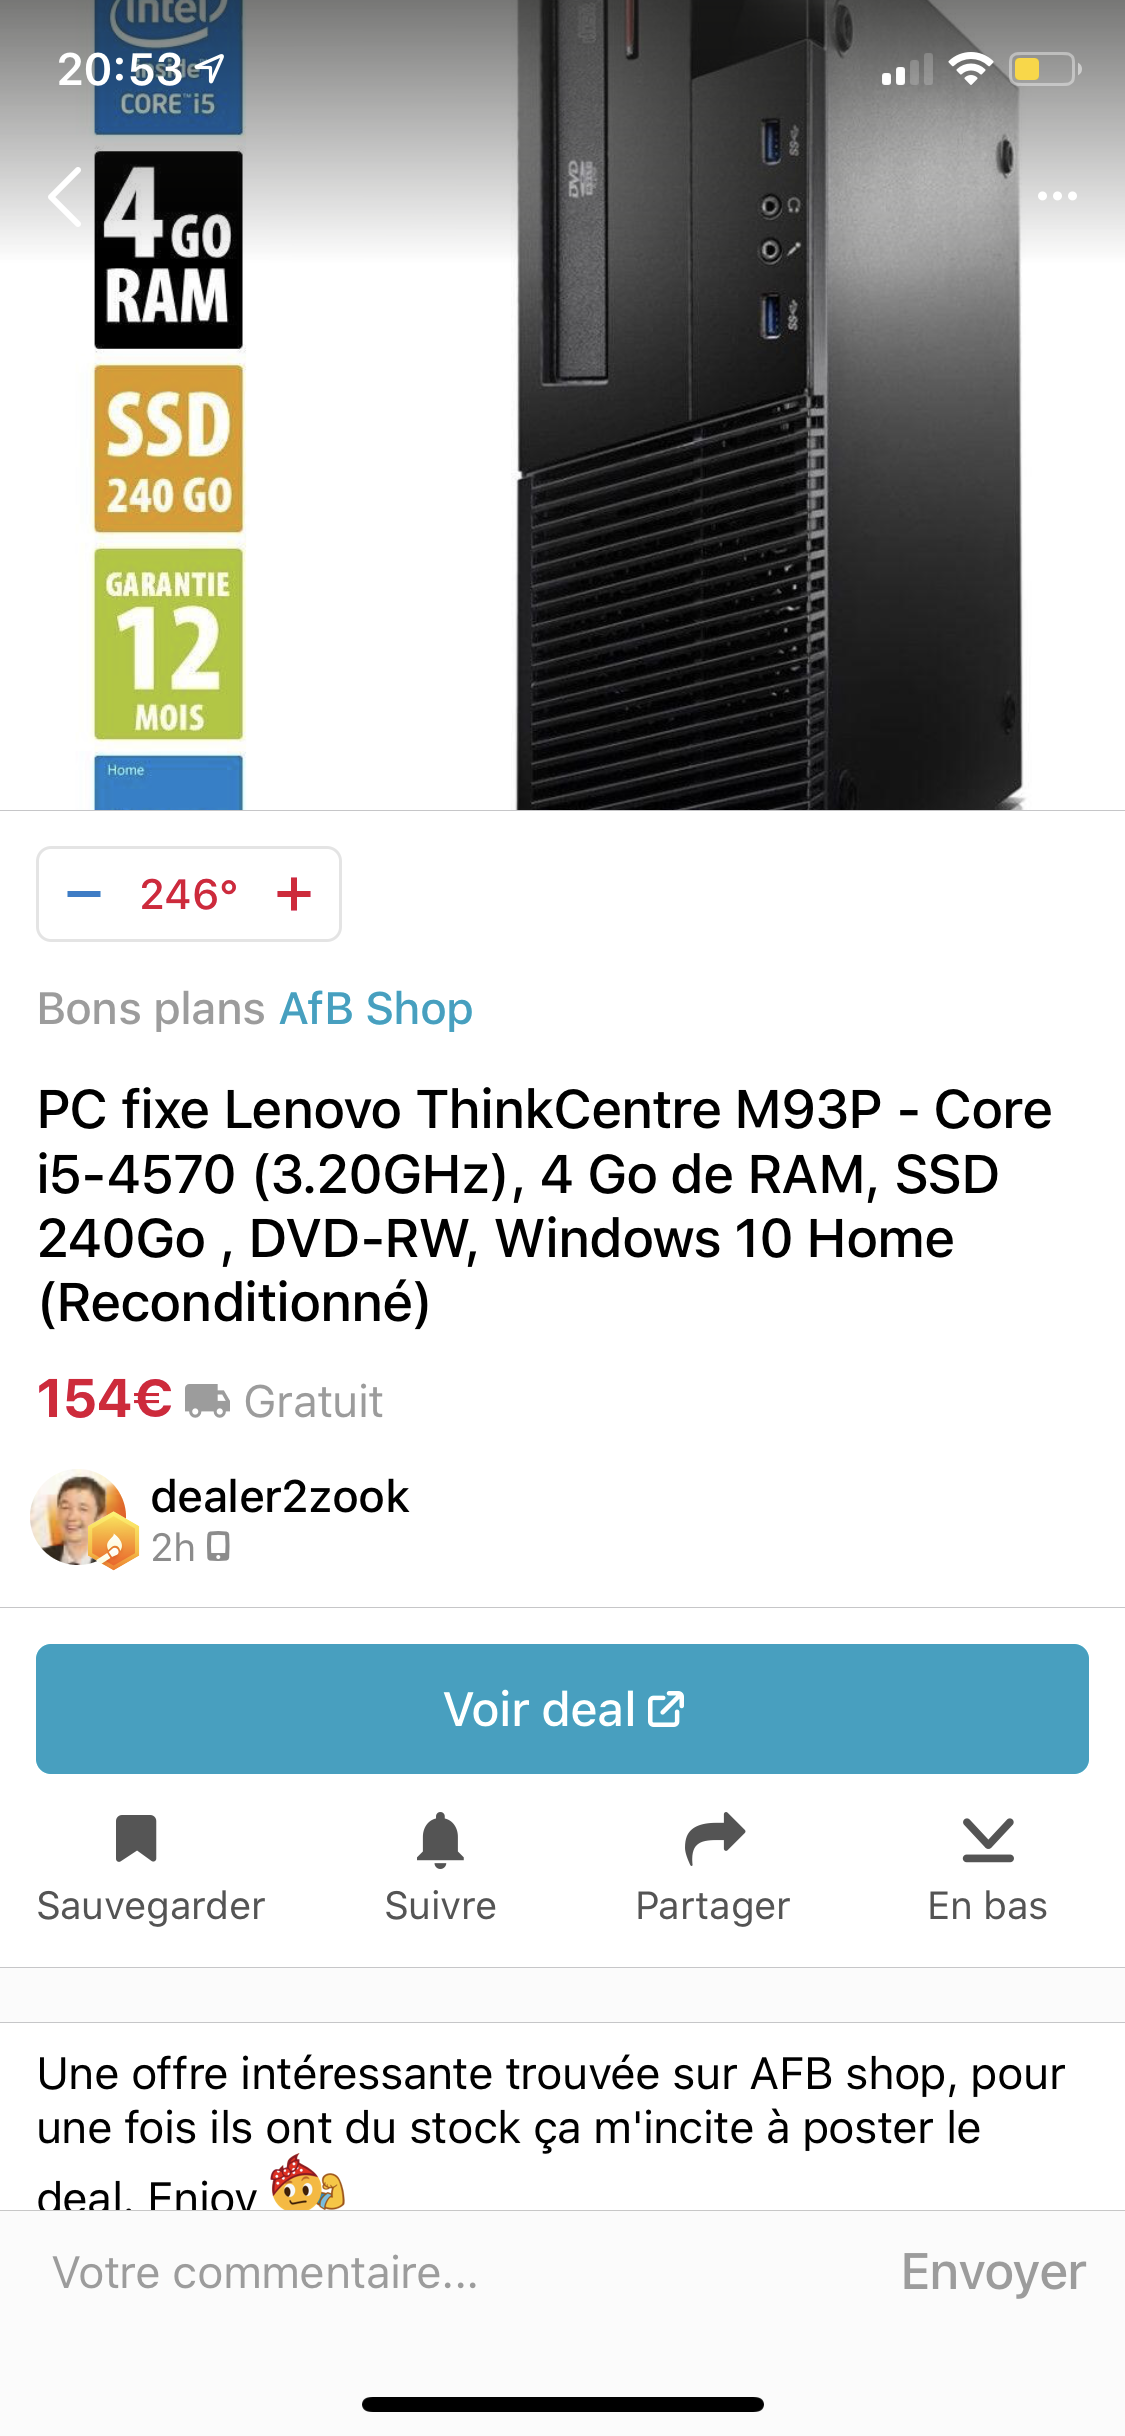Follow deal with the Suivre bell icon

(440, 1838)
